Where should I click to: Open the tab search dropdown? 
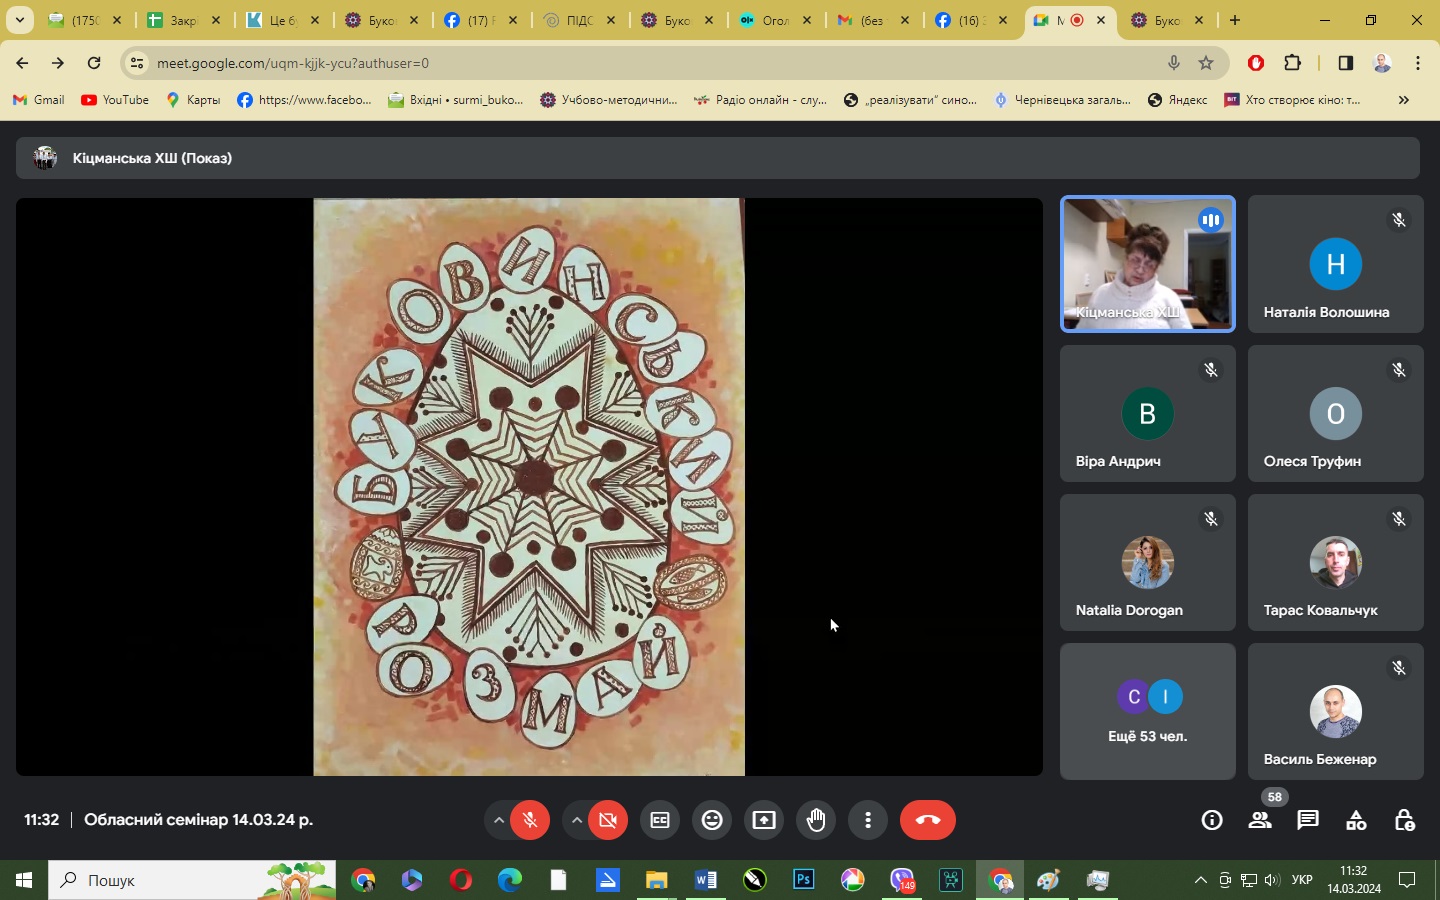coord(19,20)
